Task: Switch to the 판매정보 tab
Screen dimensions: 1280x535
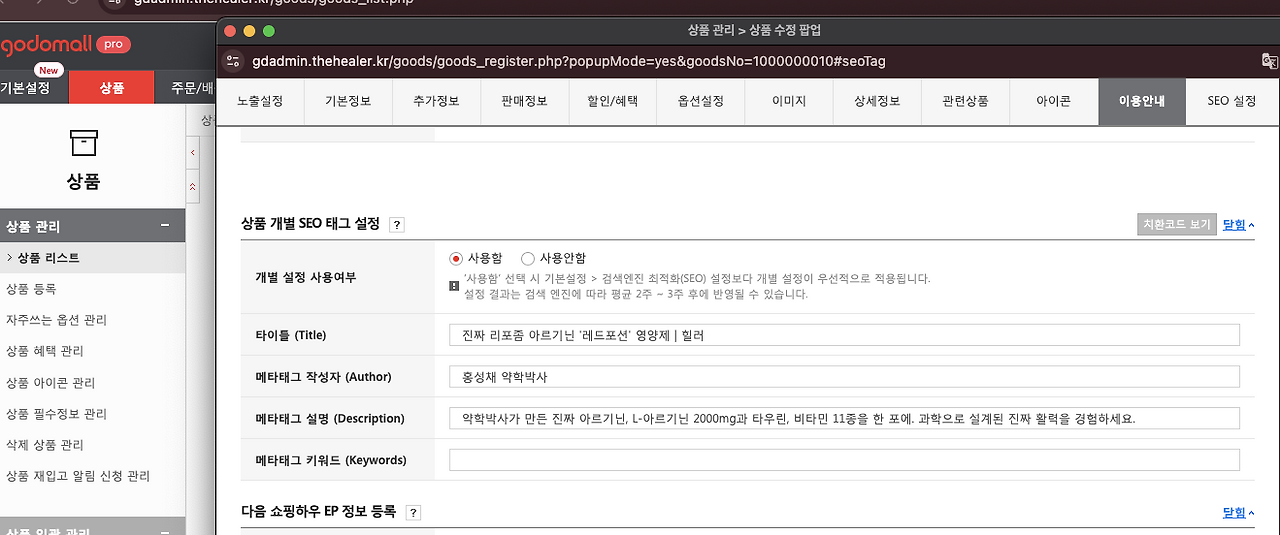Action: [524, 101]
